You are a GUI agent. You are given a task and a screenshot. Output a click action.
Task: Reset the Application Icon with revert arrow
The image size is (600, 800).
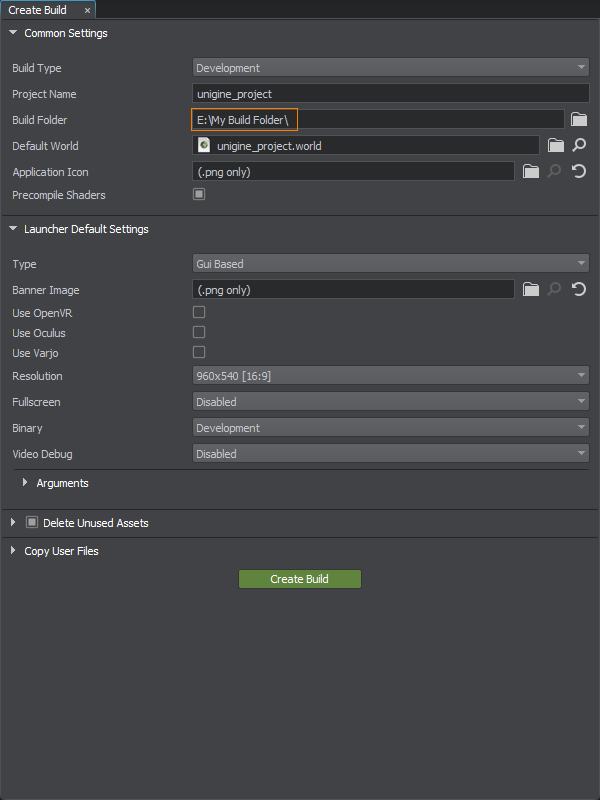579,172
